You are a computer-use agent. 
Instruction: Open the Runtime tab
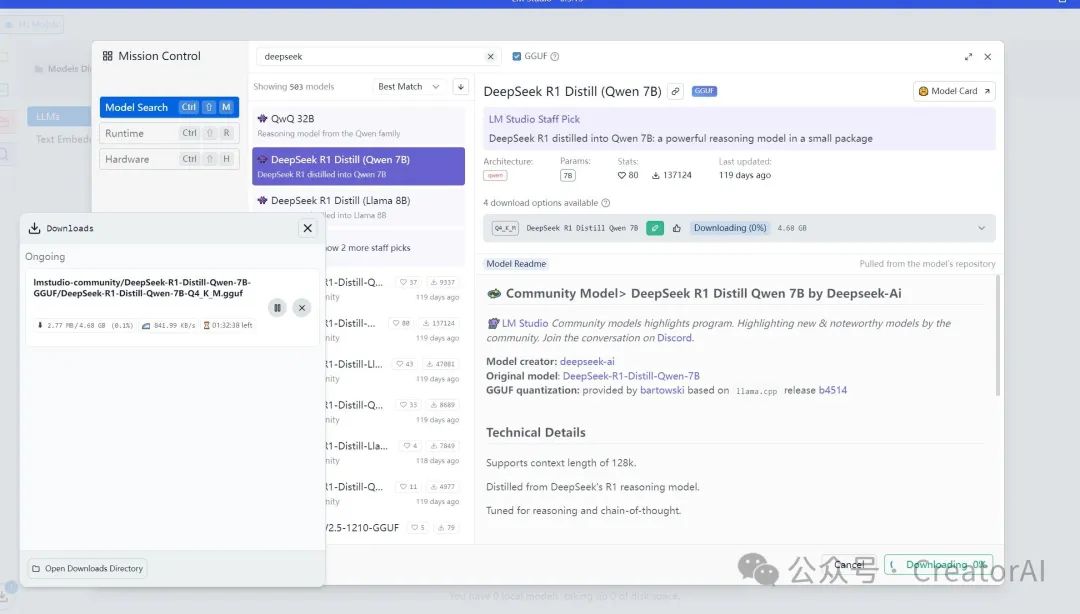(169, 133)
